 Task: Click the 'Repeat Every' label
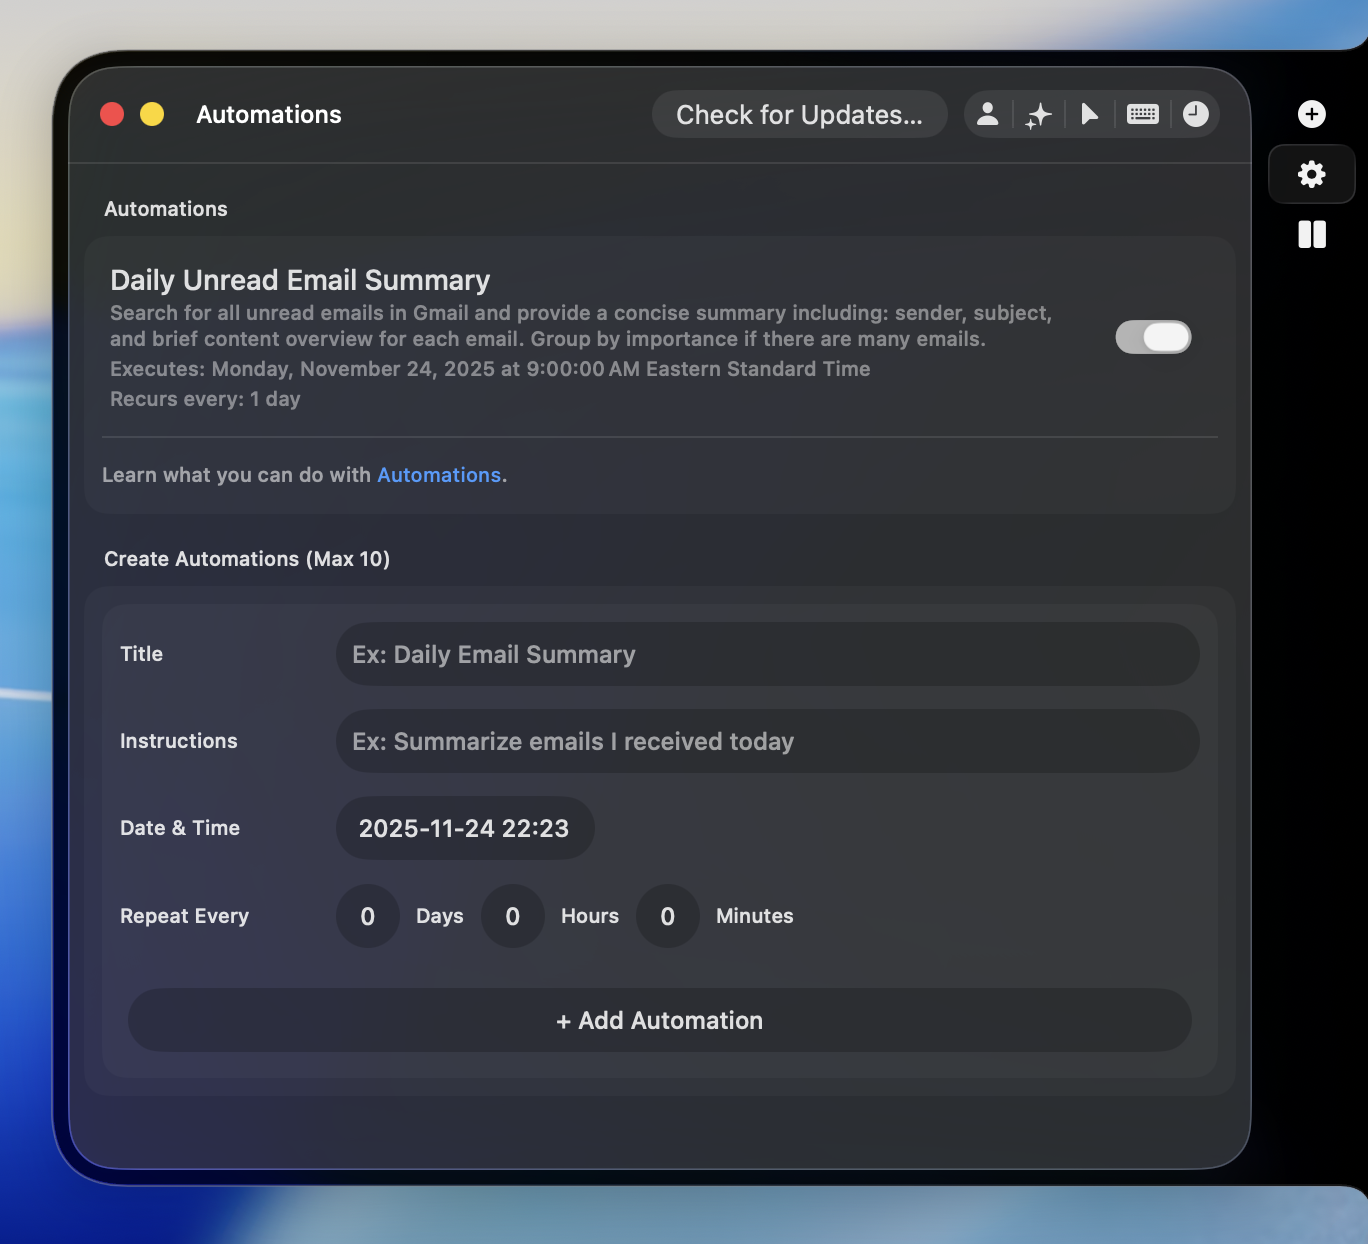[184, 916]
